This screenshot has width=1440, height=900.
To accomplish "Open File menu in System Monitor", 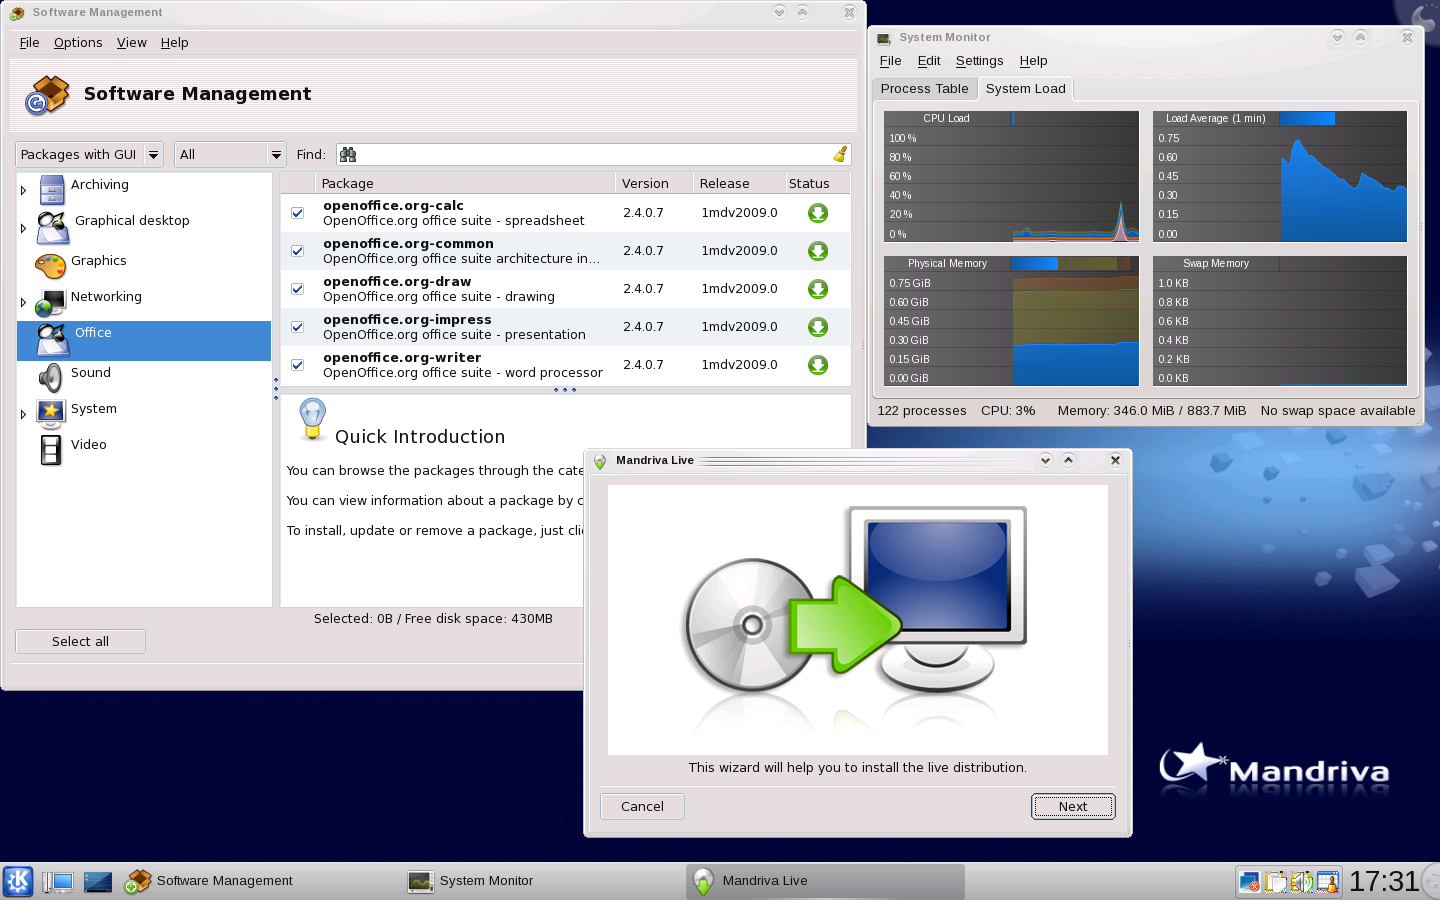I will coord(891,61).
